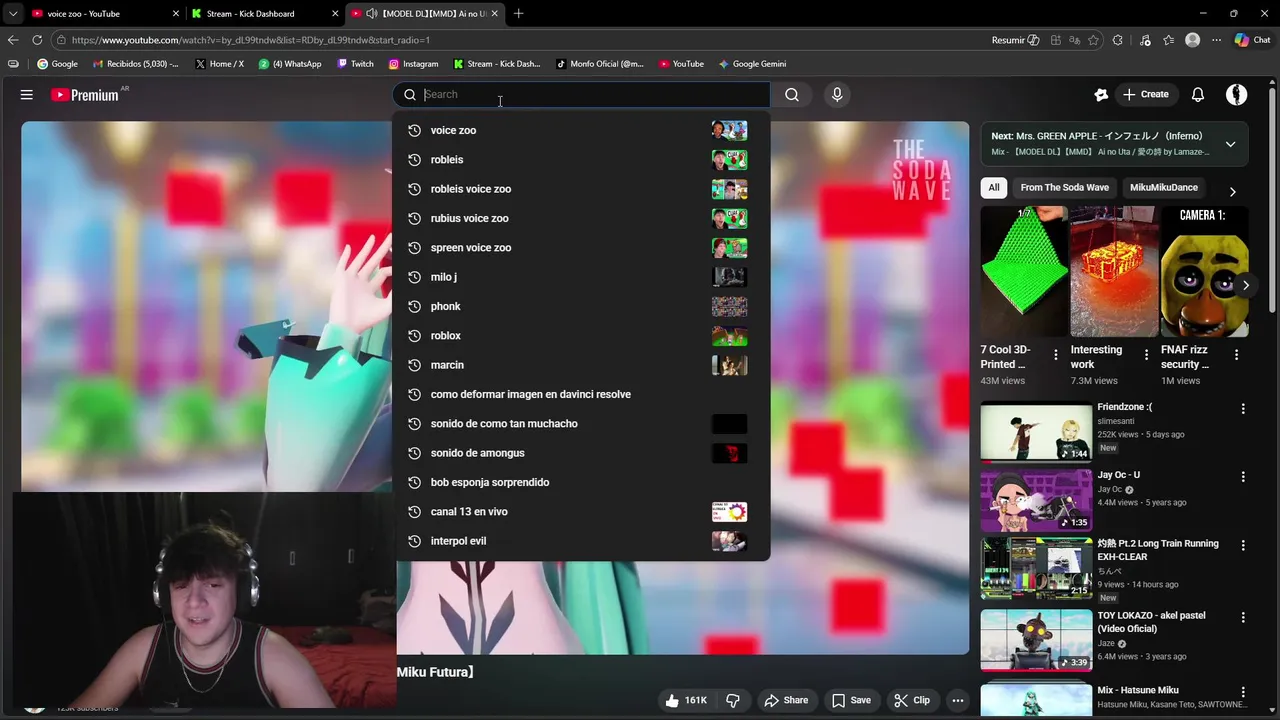1280x720 pixels.
Task: Start voice search with microphone icon
Action: pos(837,95)
